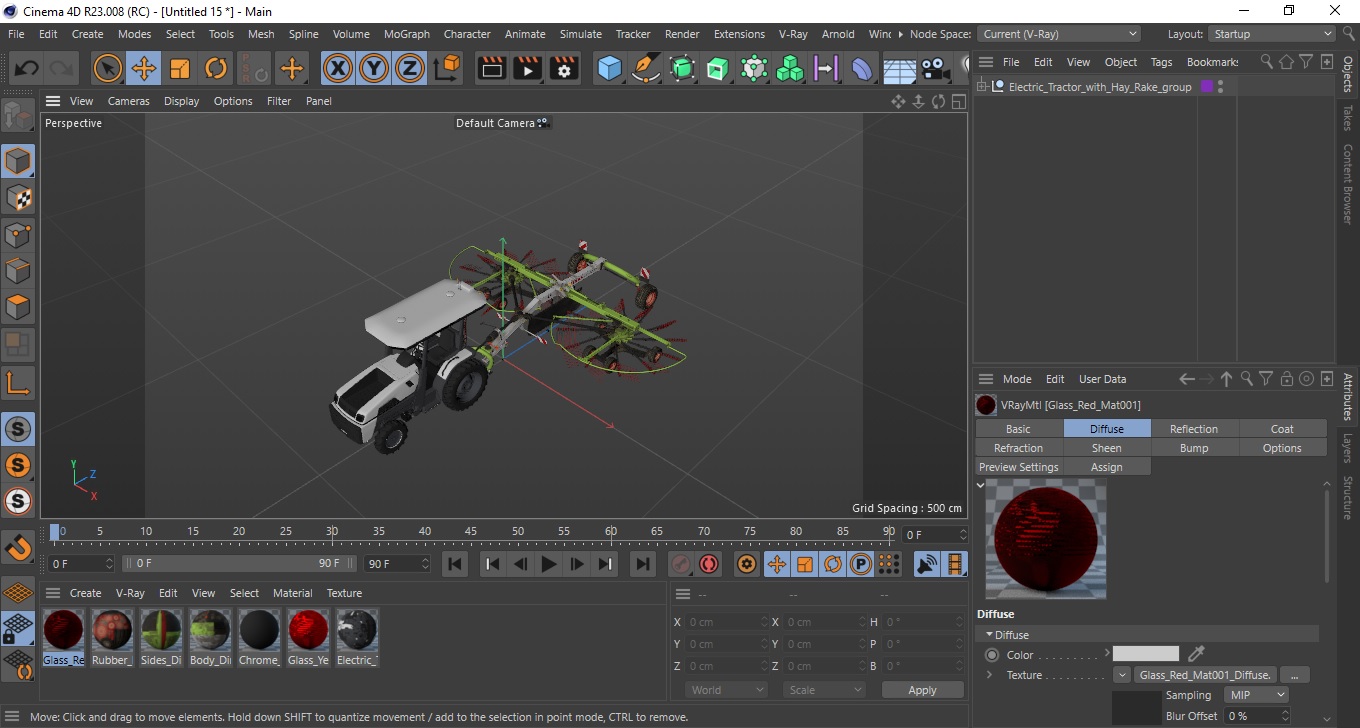This screenshot has height=728, width=1360.
Task: Open the Sampling MIP dropdown
Action: pos(1257,695)
